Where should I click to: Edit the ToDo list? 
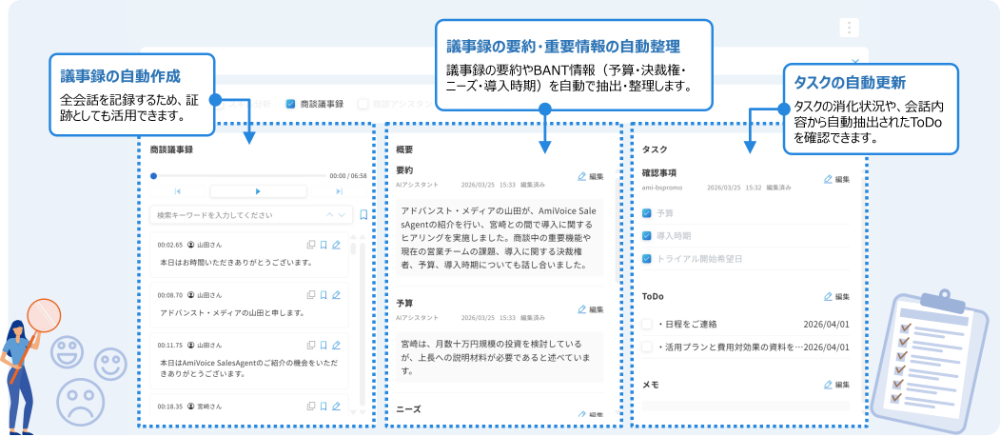coord(837,297)
